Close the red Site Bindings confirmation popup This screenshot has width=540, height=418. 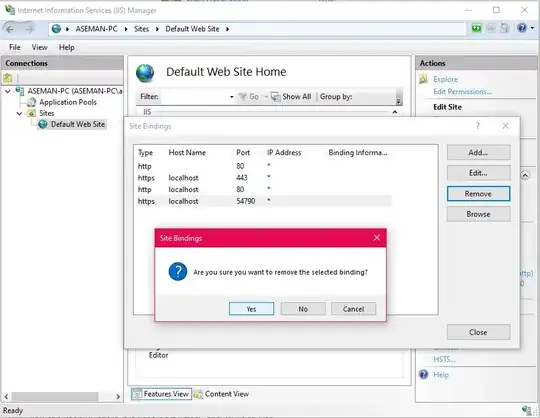[376, 238]
